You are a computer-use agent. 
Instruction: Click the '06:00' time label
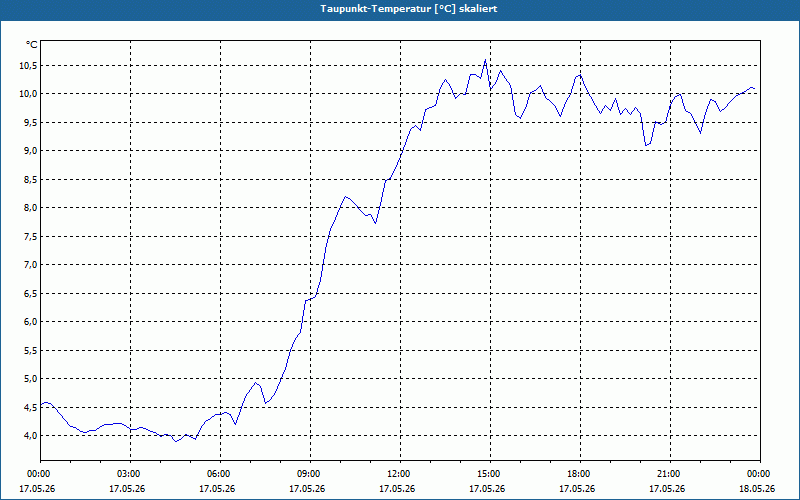click(220, 474)
